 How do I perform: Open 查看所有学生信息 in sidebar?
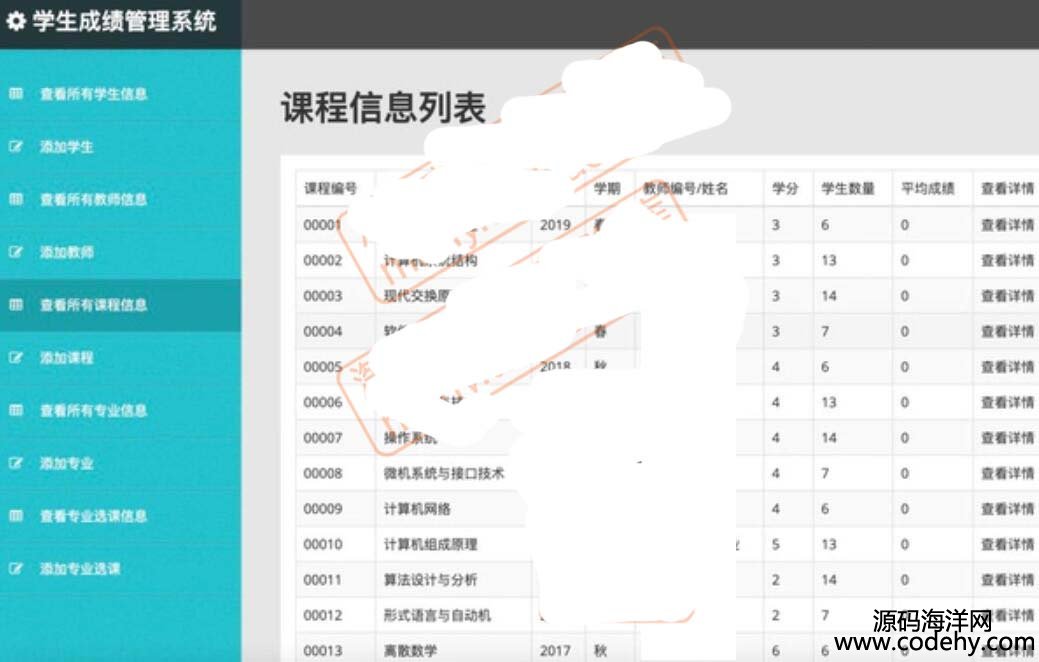click(93, 93)
